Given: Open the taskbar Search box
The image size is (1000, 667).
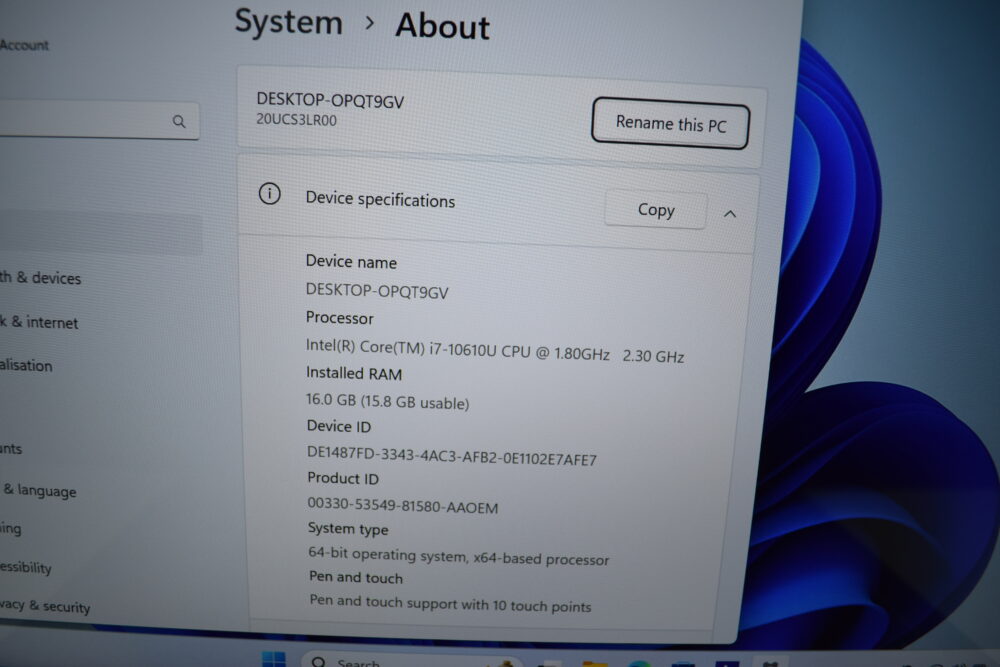Looking at the screenshot, I should (411, 661).
